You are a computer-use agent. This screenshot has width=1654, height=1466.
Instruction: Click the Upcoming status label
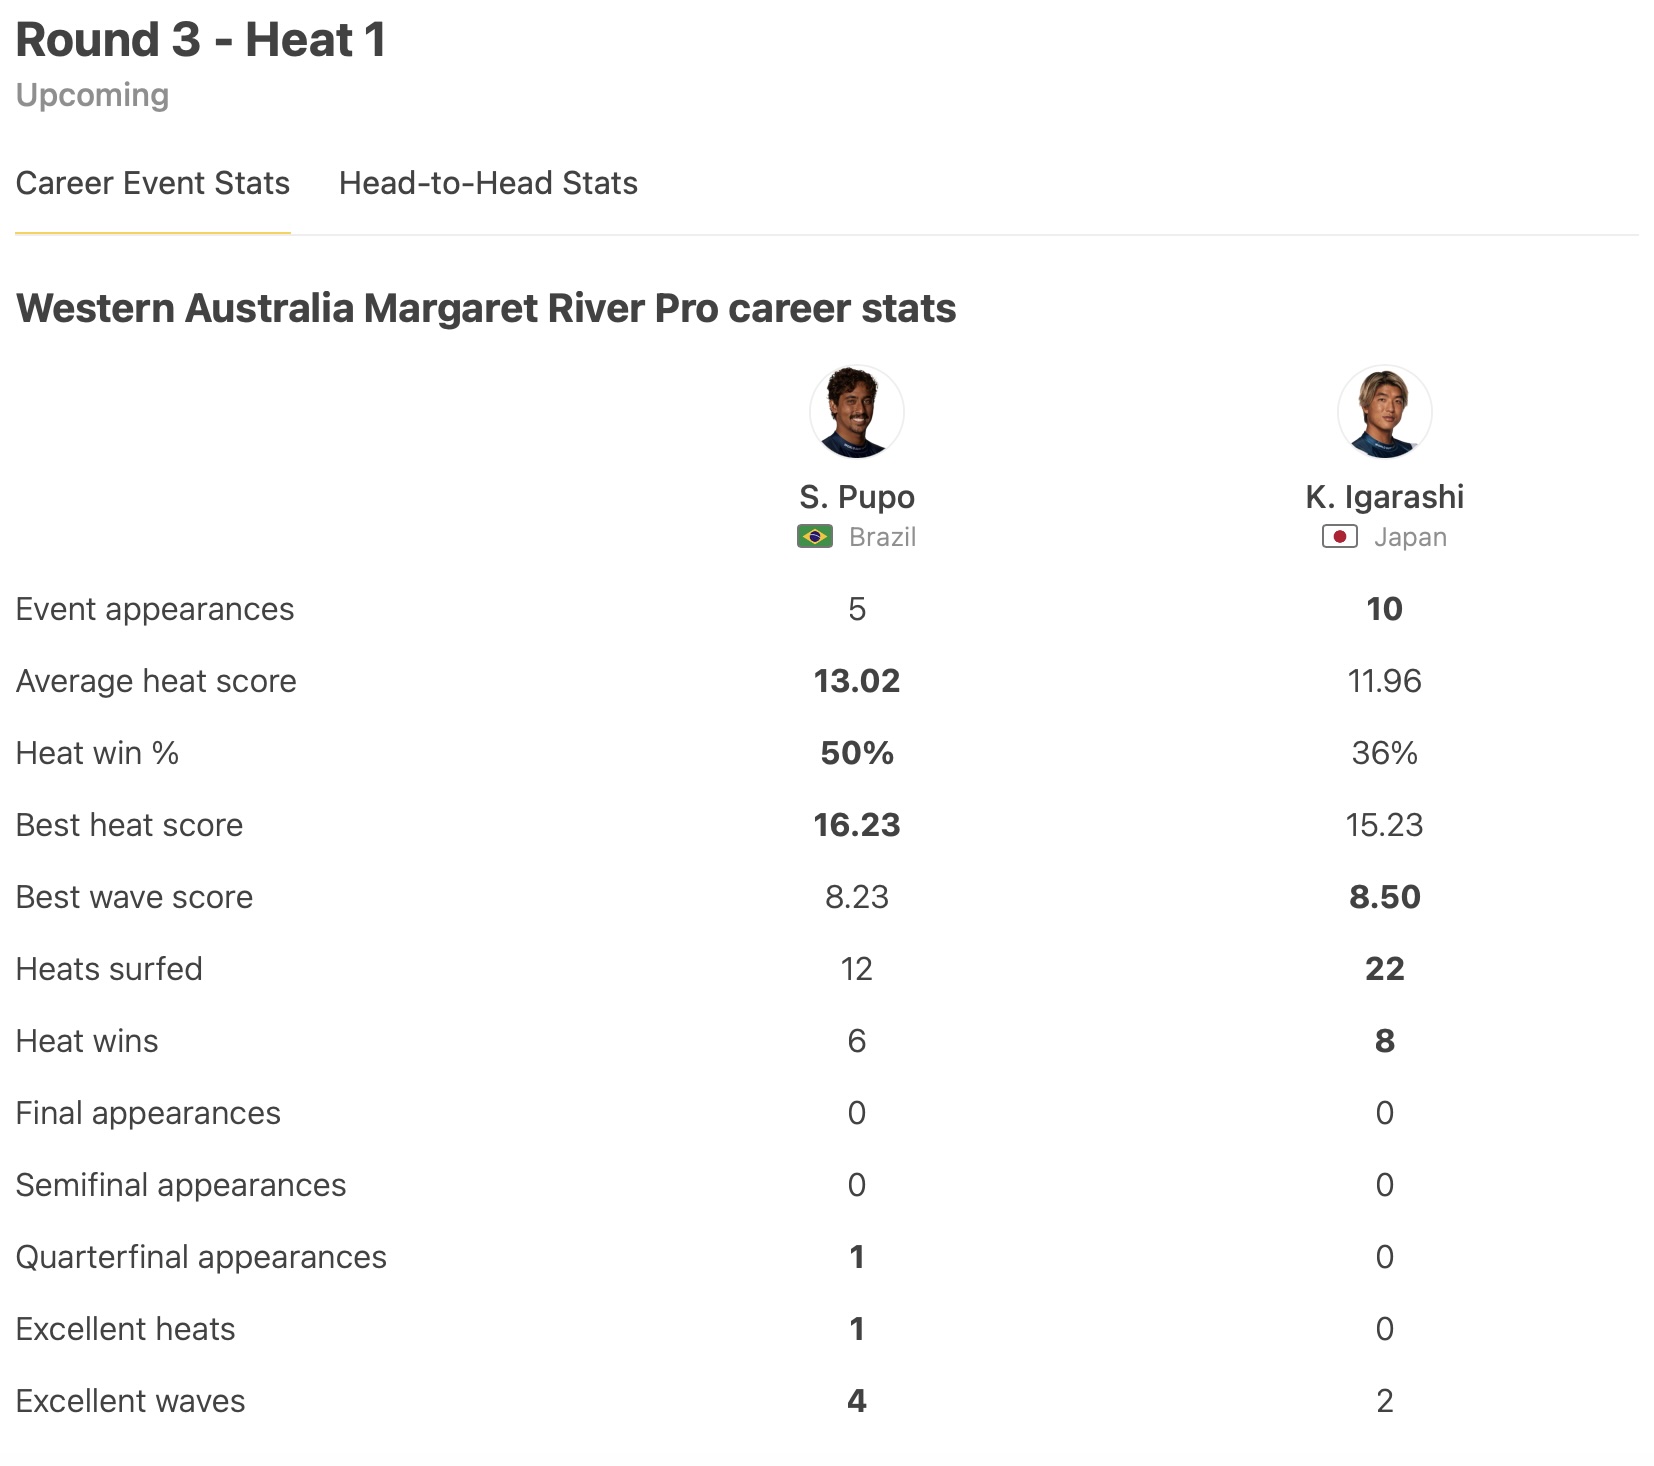(92, 95)
